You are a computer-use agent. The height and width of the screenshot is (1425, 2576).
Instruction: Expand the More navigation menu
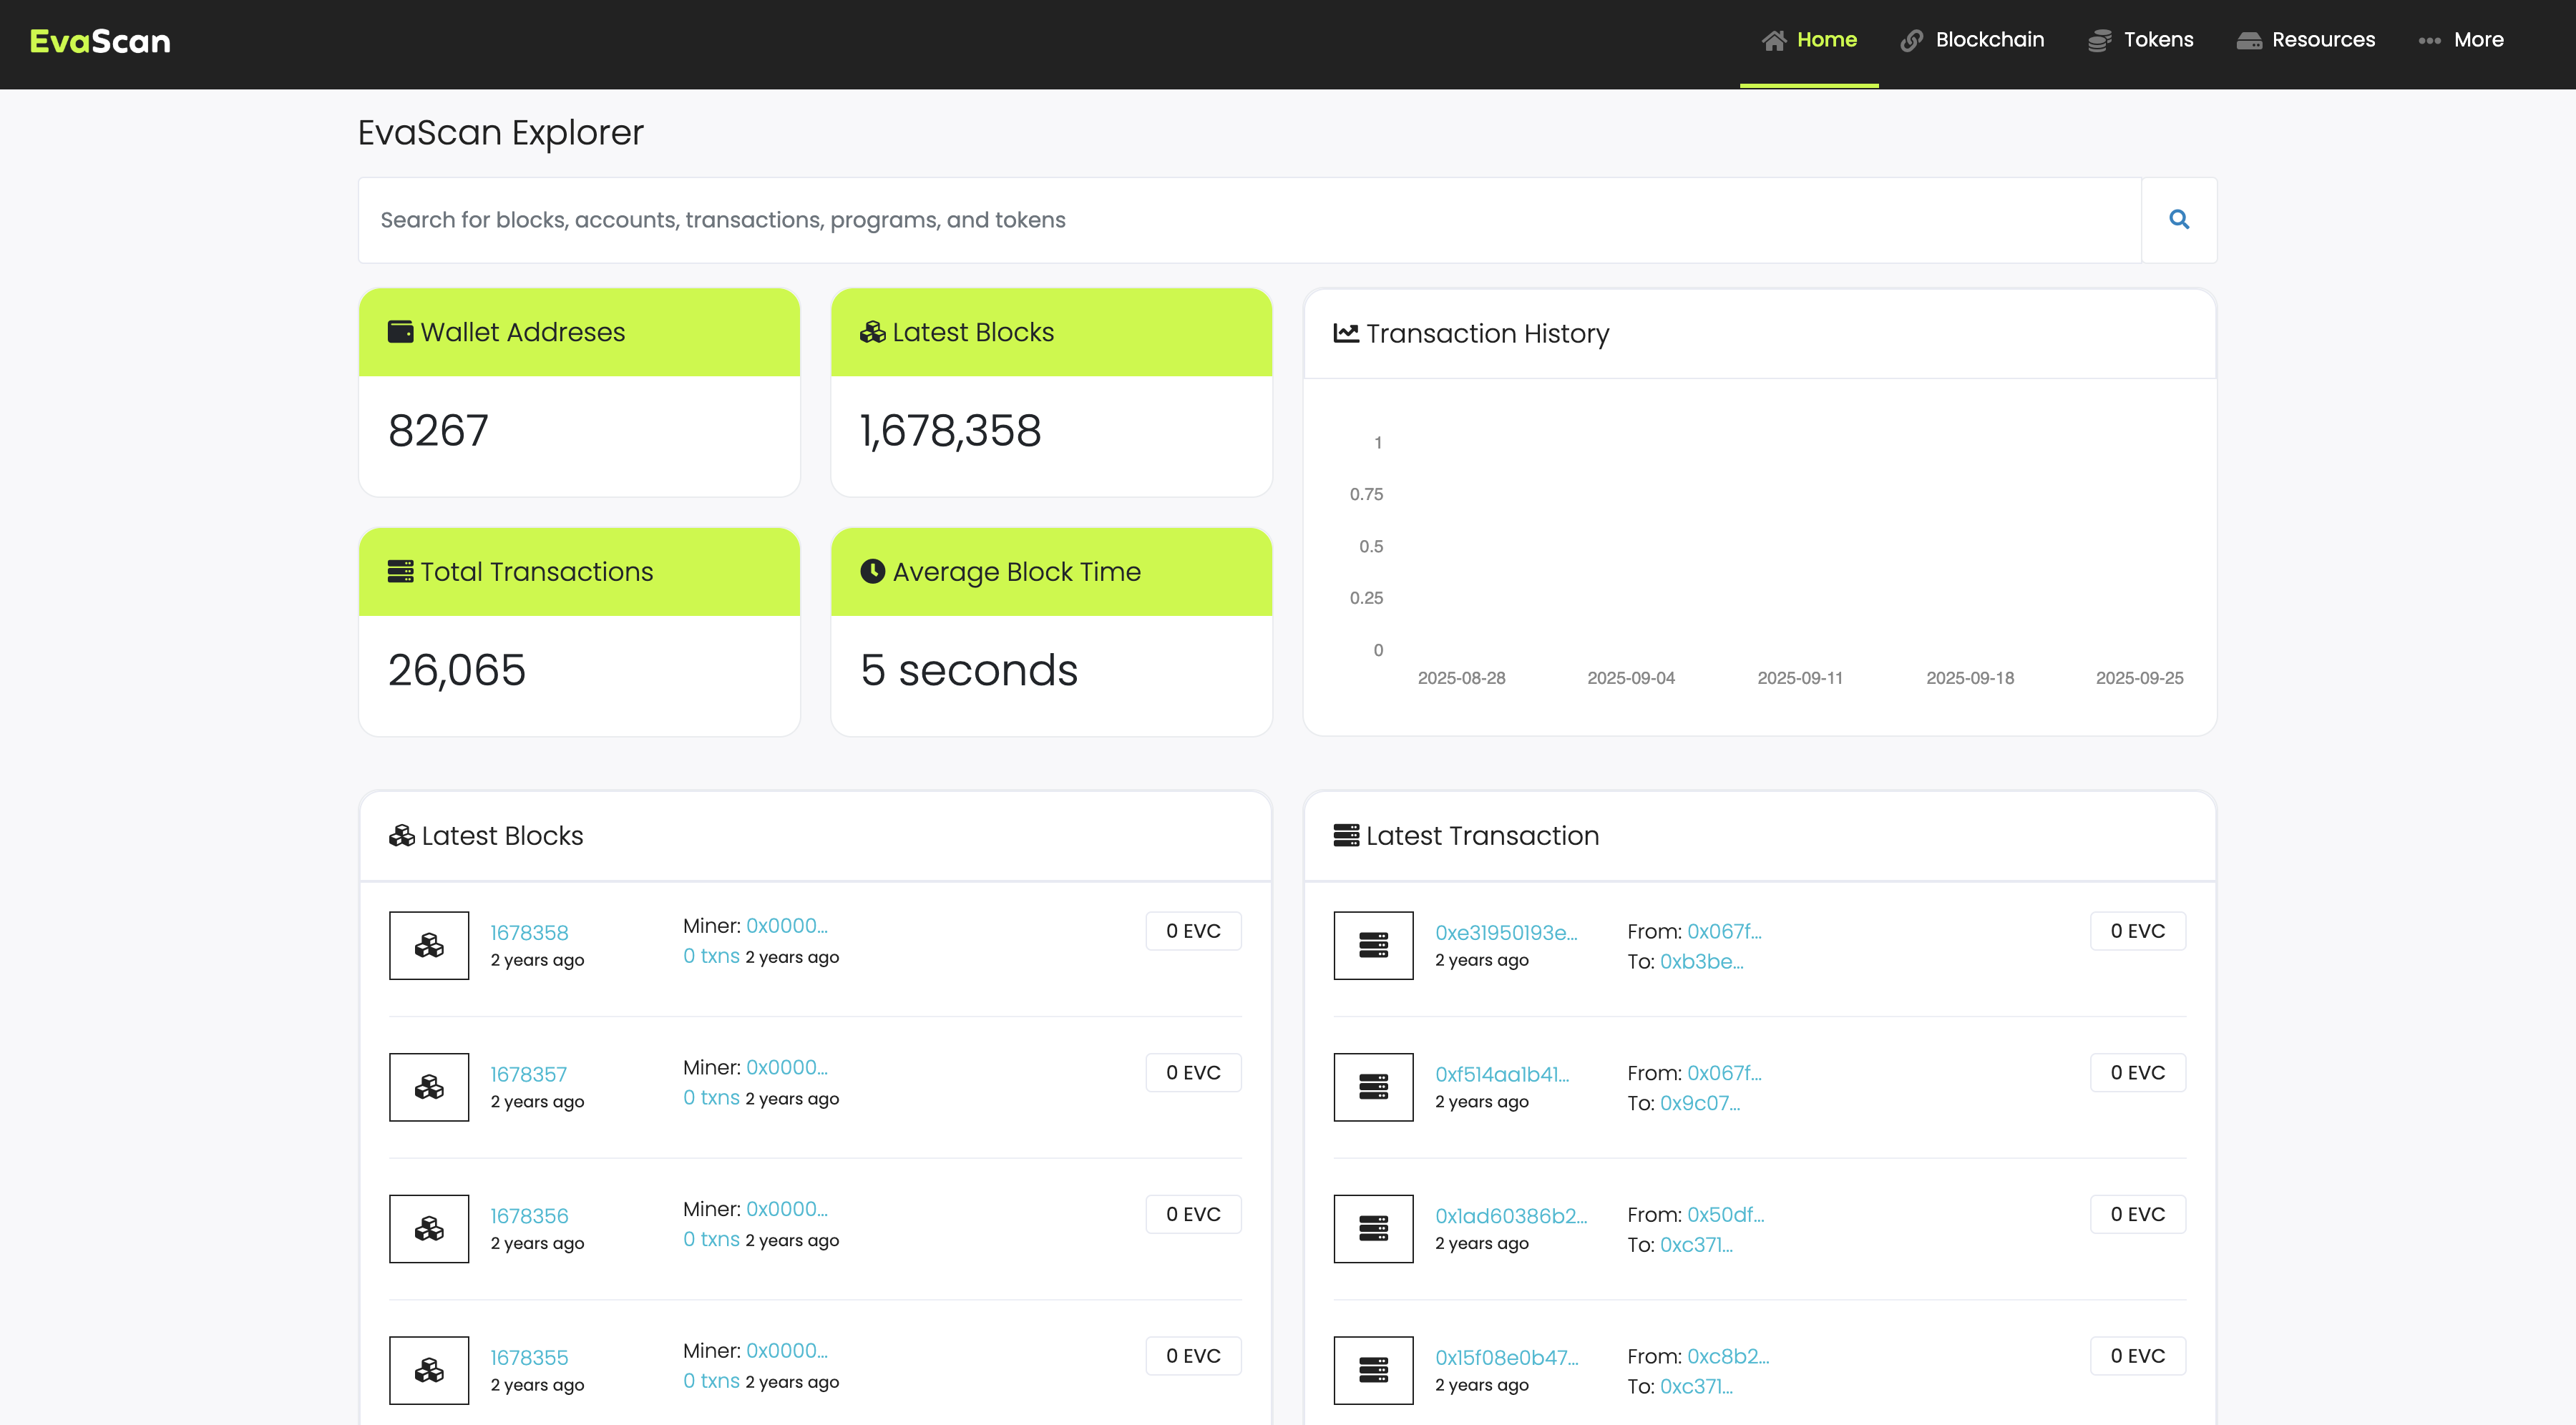(2462, 40)
